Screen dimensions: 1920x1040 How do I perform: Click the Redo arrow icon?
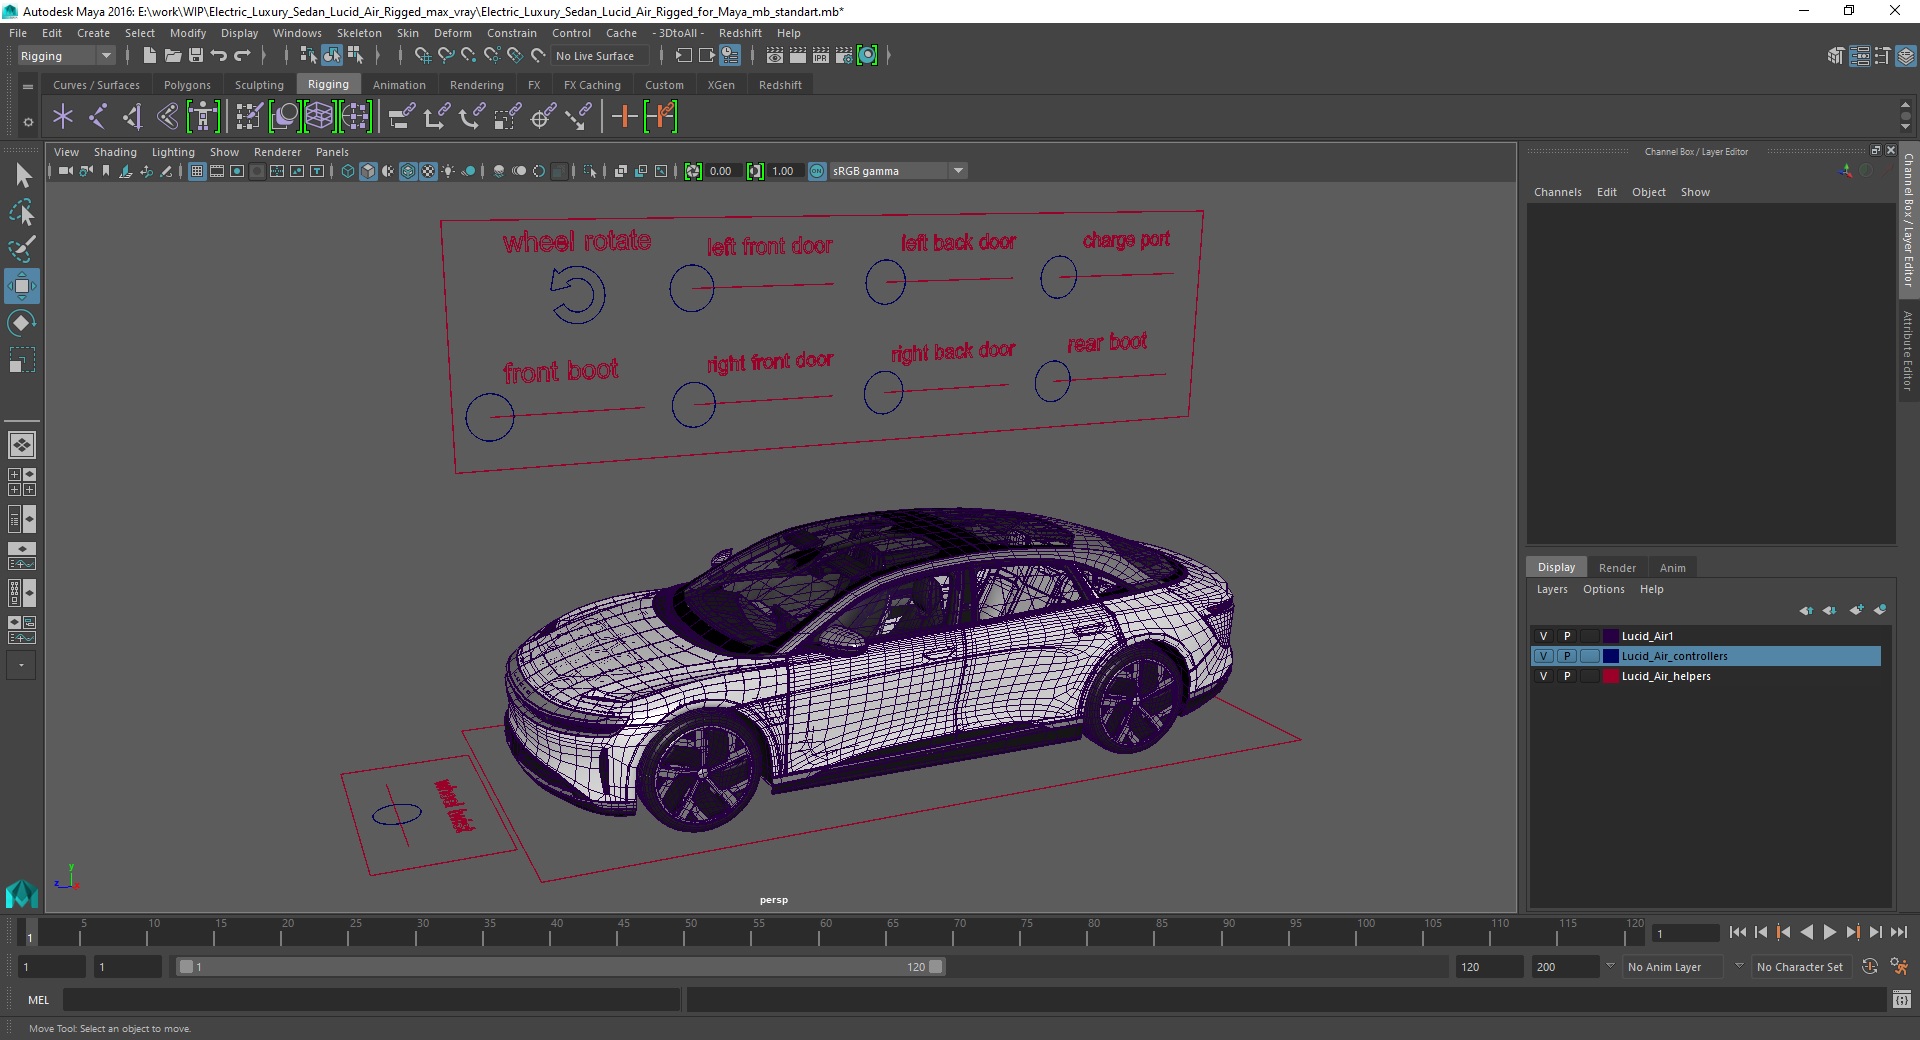tap(242, 56)
